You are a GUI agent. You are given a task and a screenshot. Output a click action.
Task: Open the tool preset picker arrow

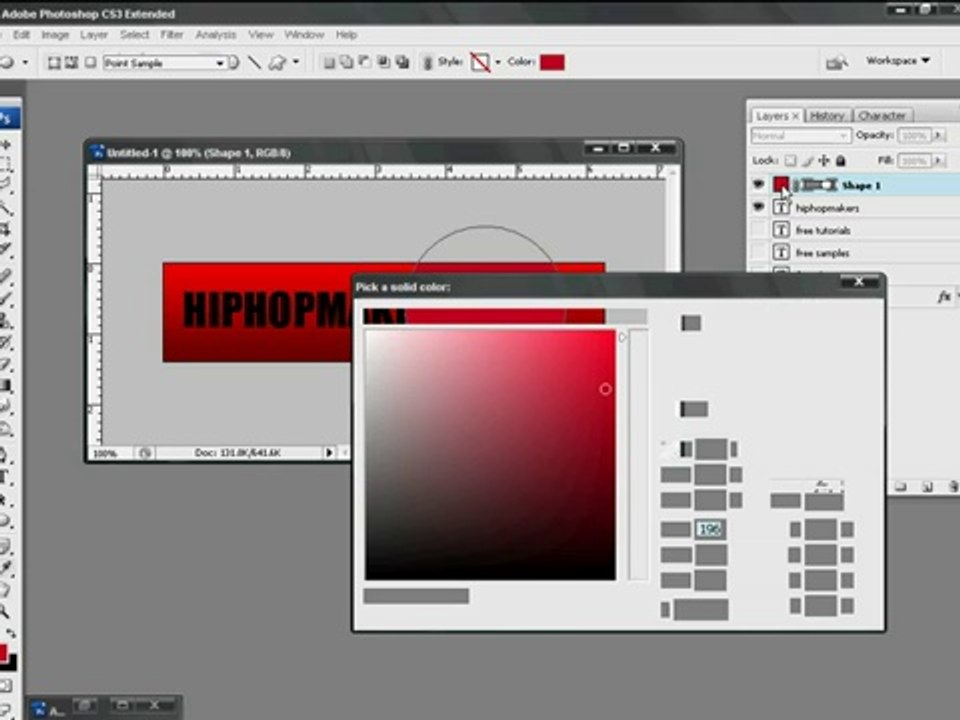[25, 62]
